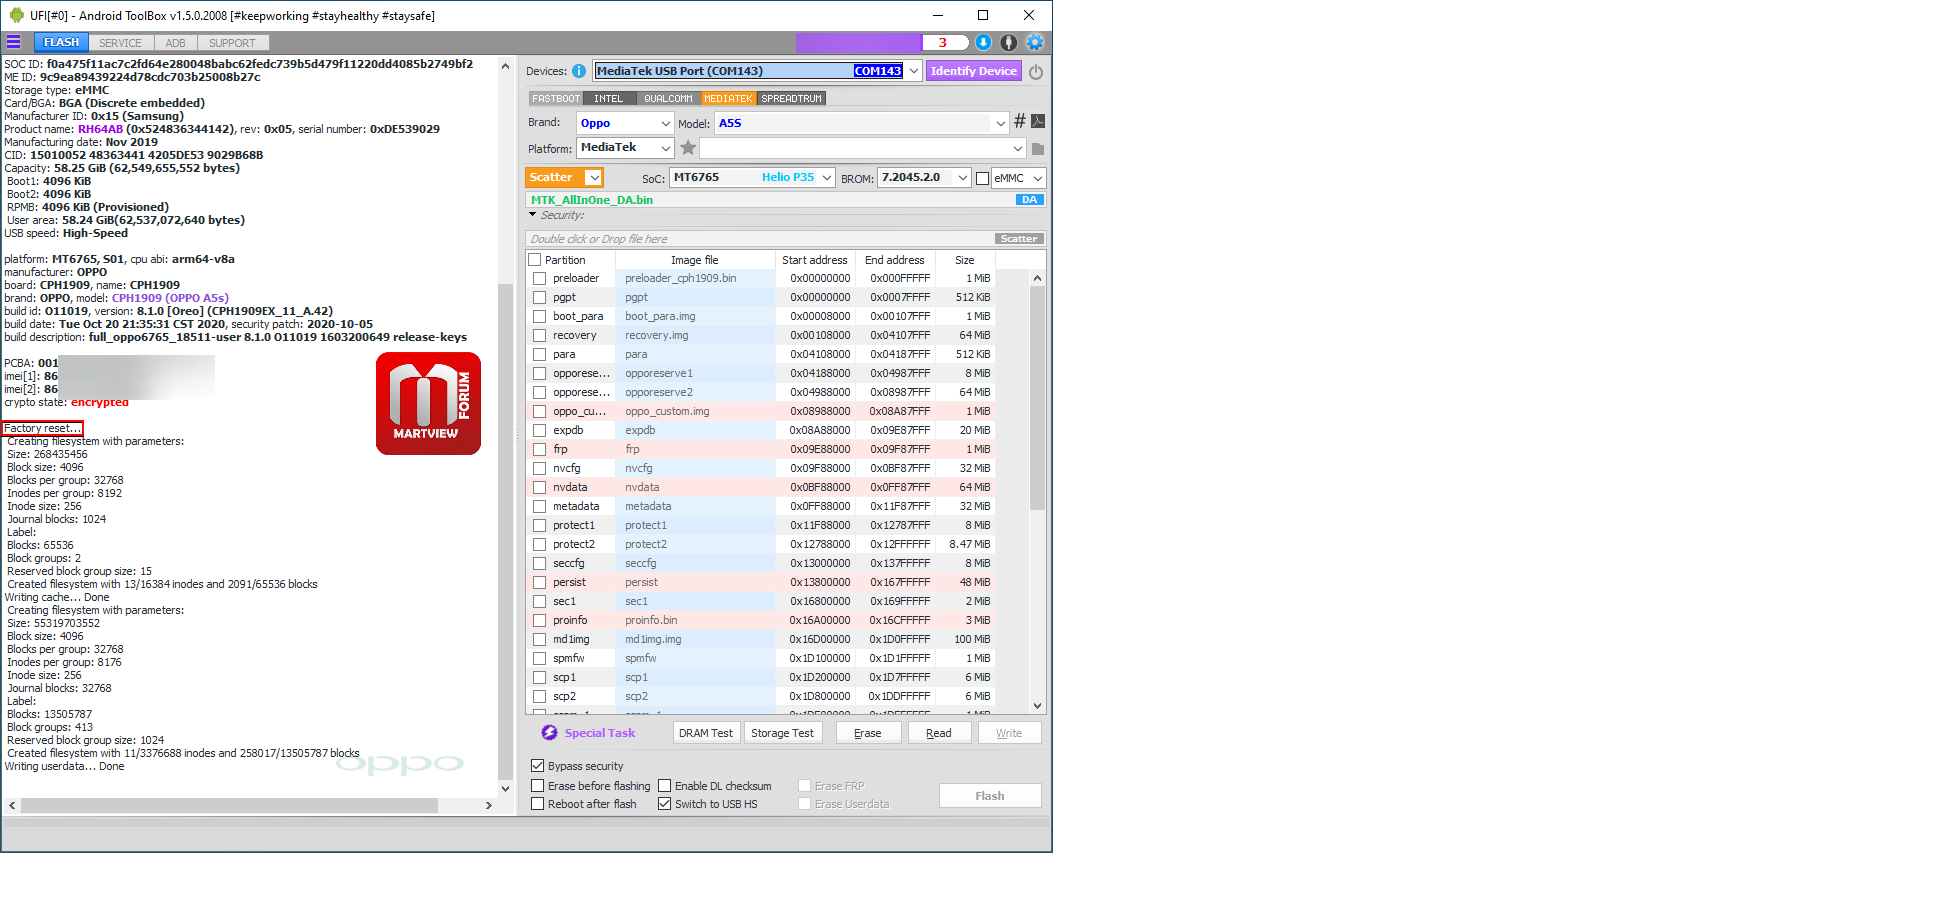
Task: Select the QUALCOMM platform tab
Action: pos(668,99)
